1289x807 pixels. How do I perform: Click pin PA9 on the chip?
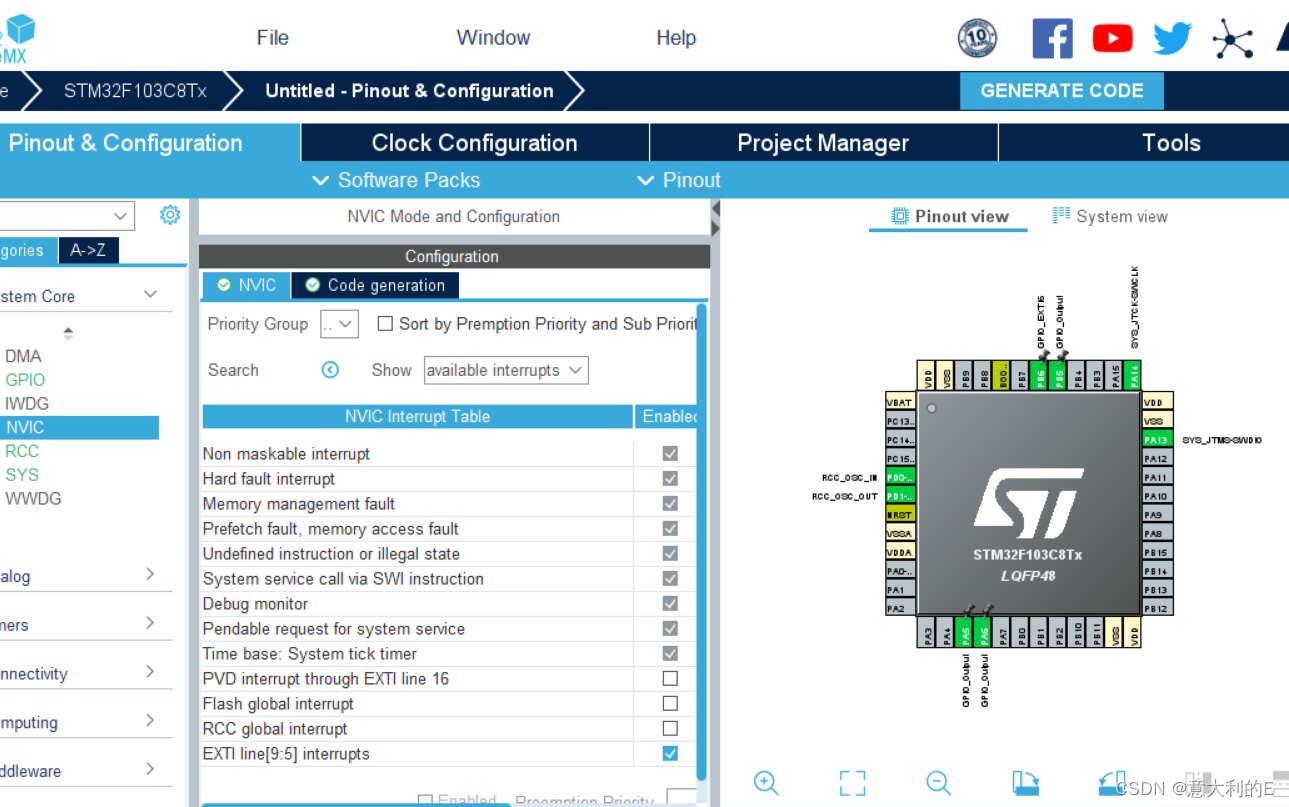tap(1156, 514)
